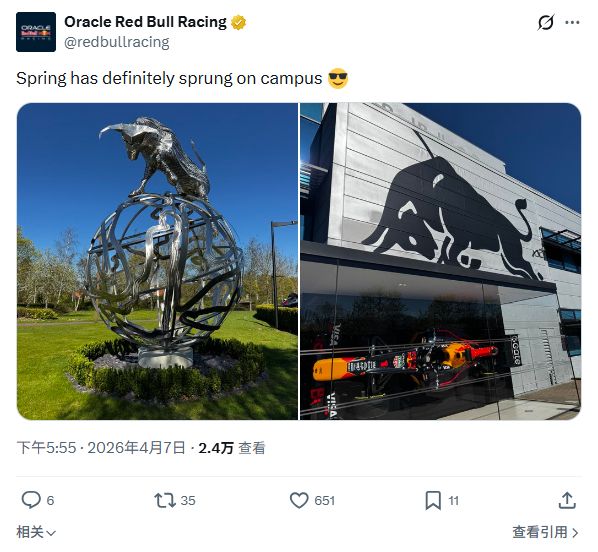The image size is (598, 552).
Task: Open the three-dot more options menu
Action: (572, 22)
